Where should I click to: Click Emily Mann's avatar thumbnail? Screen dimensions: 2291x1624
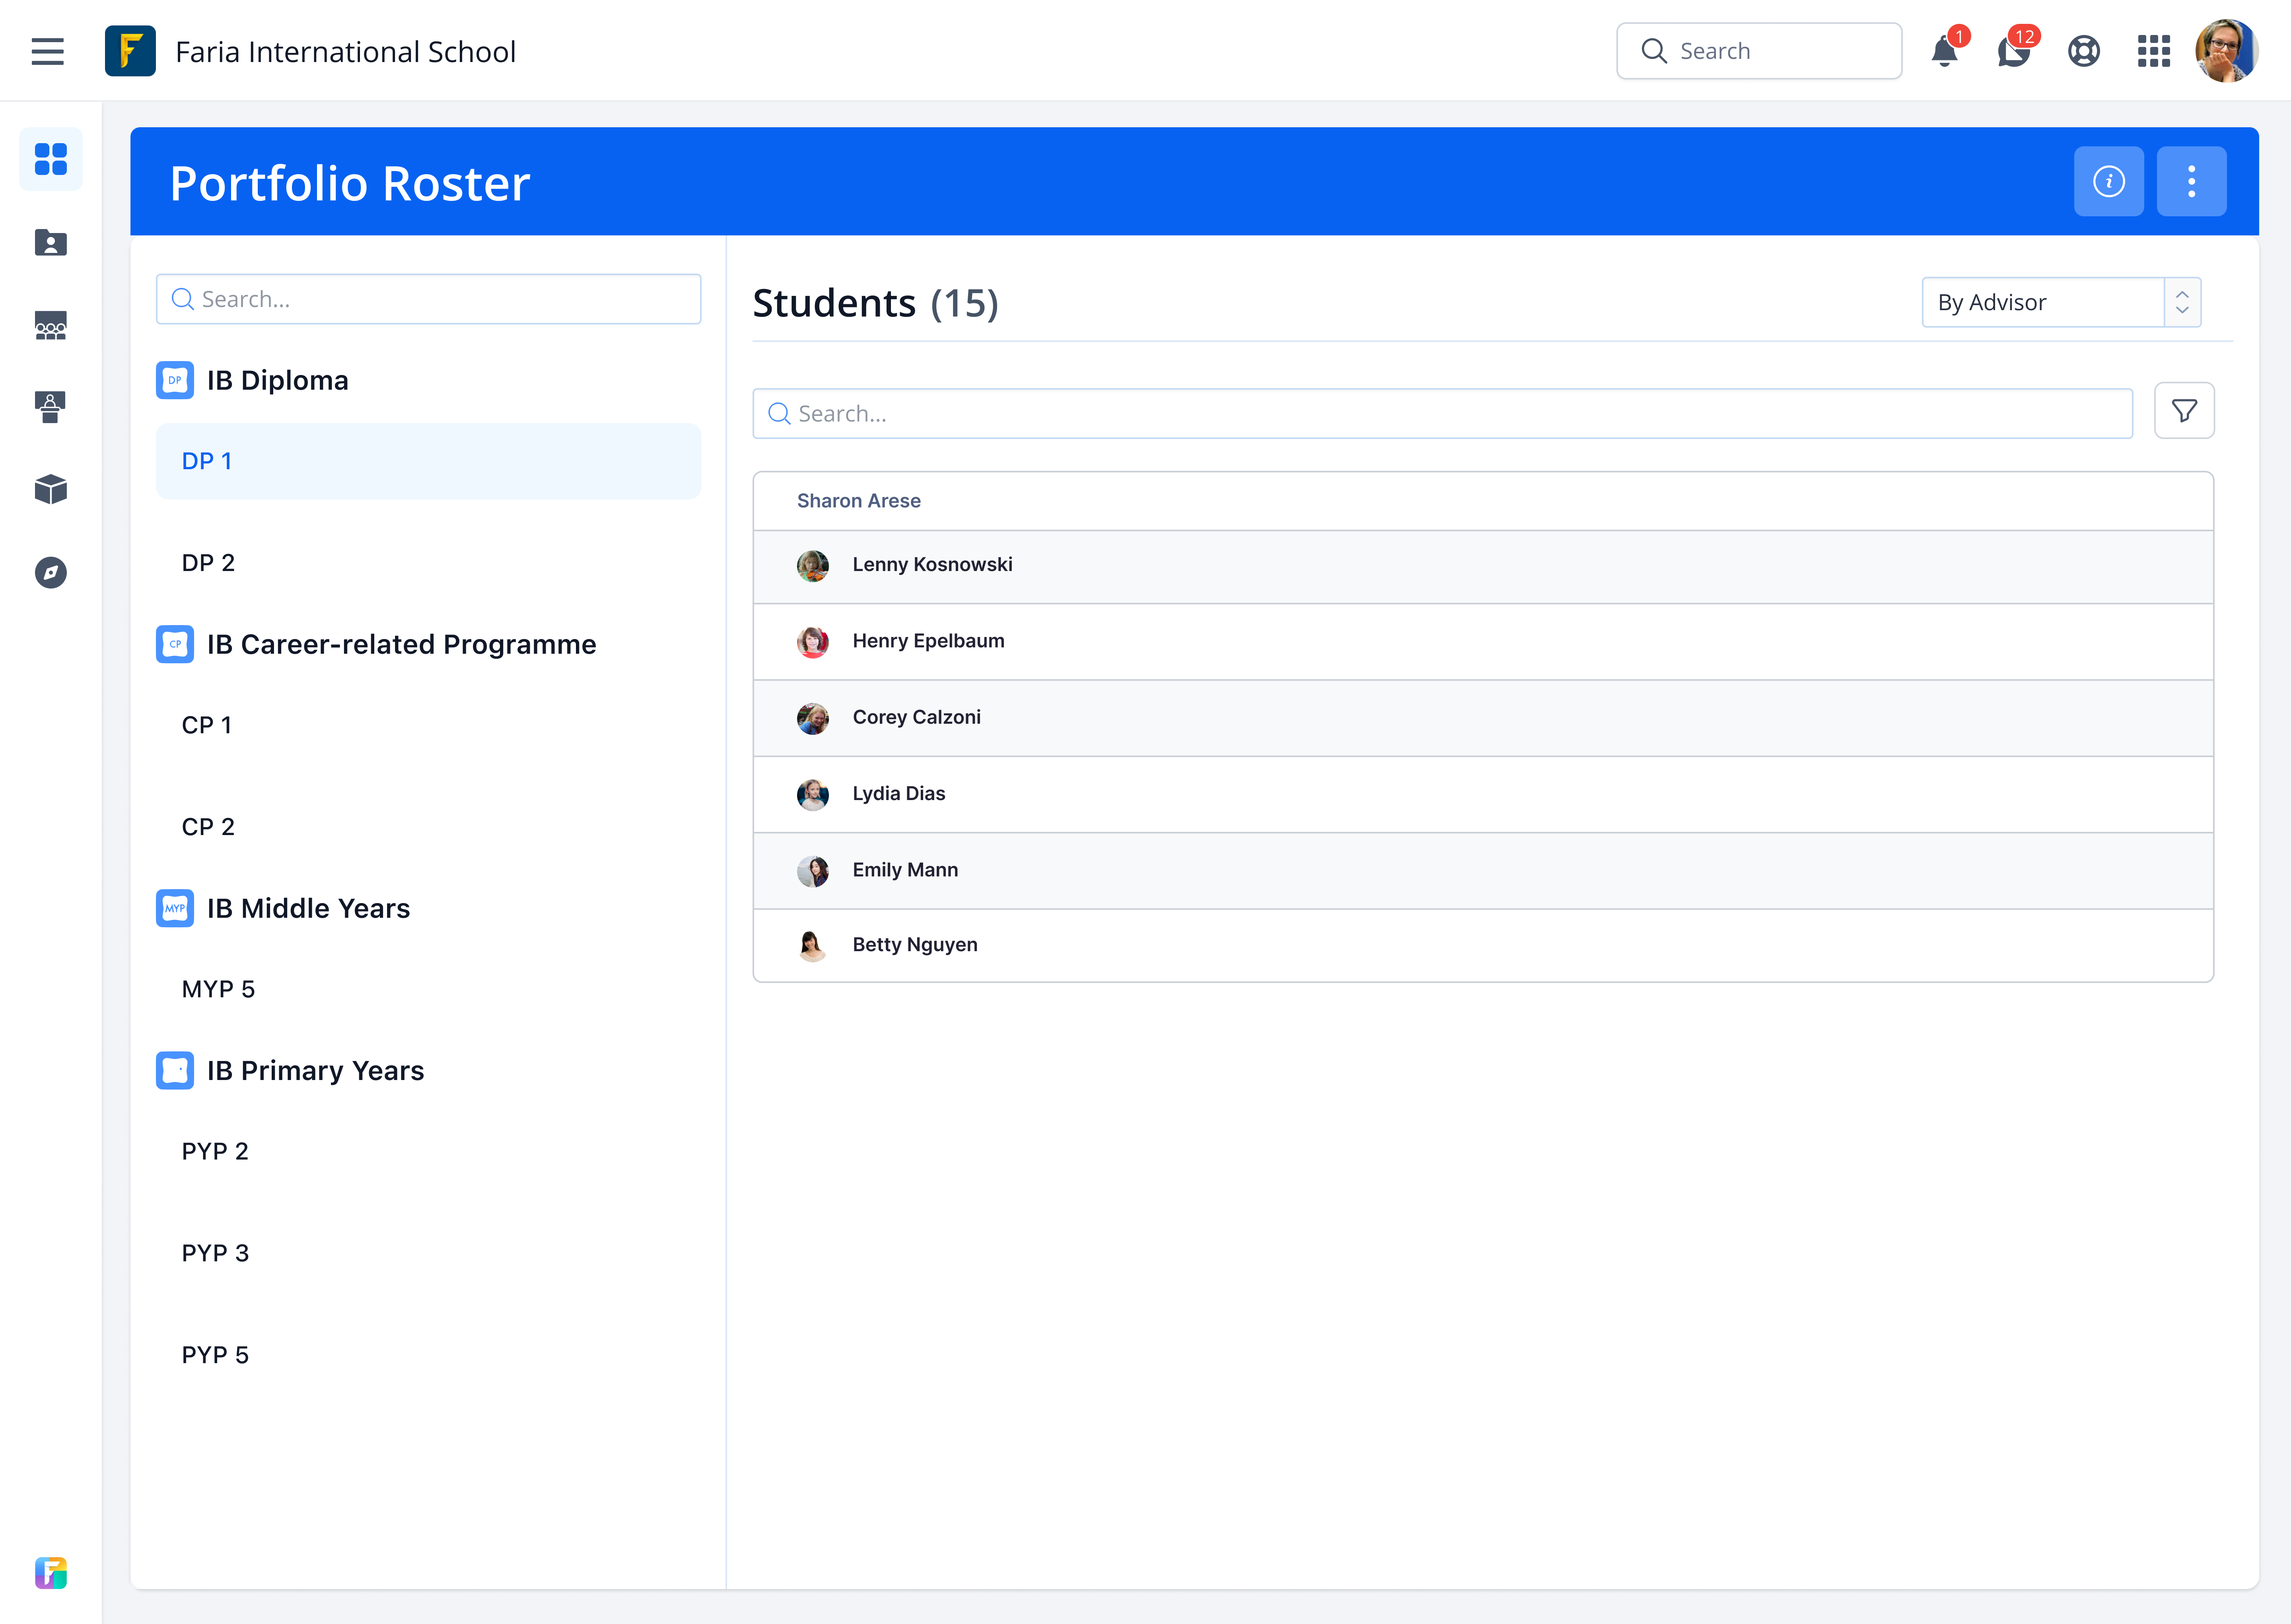(812, 871)
